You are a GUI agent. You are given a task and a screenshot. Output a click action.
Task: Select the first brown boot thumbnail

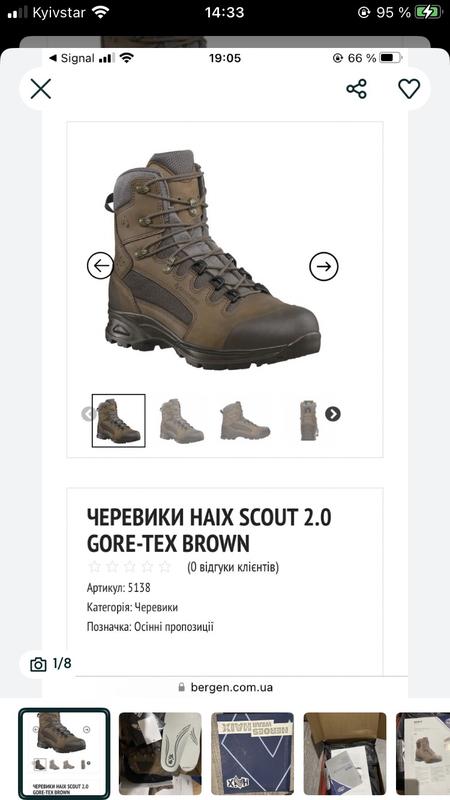[x=118, y=420]
